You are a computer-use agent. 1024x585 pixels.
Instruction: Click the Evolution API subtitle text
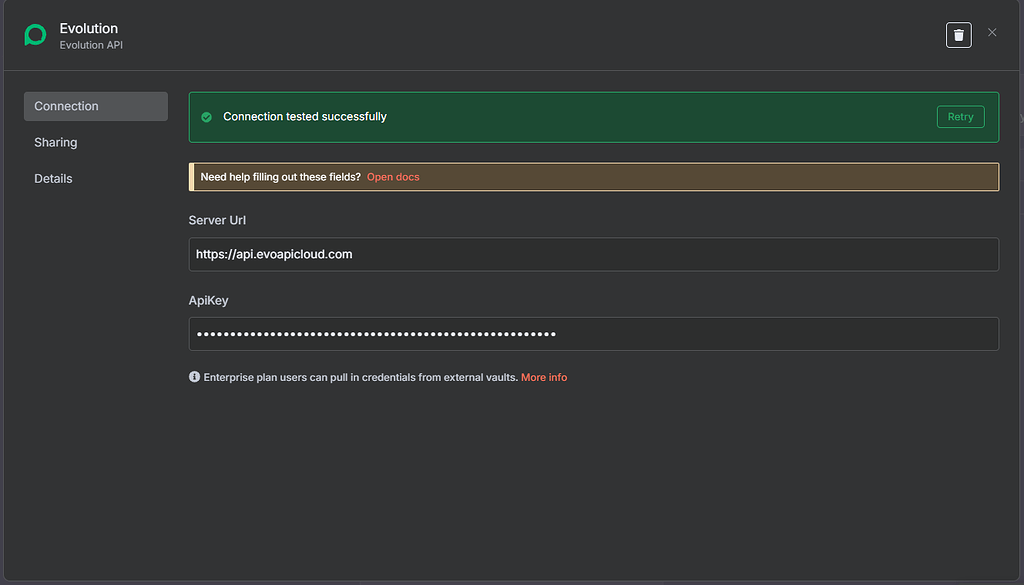[x=90, y=44]
